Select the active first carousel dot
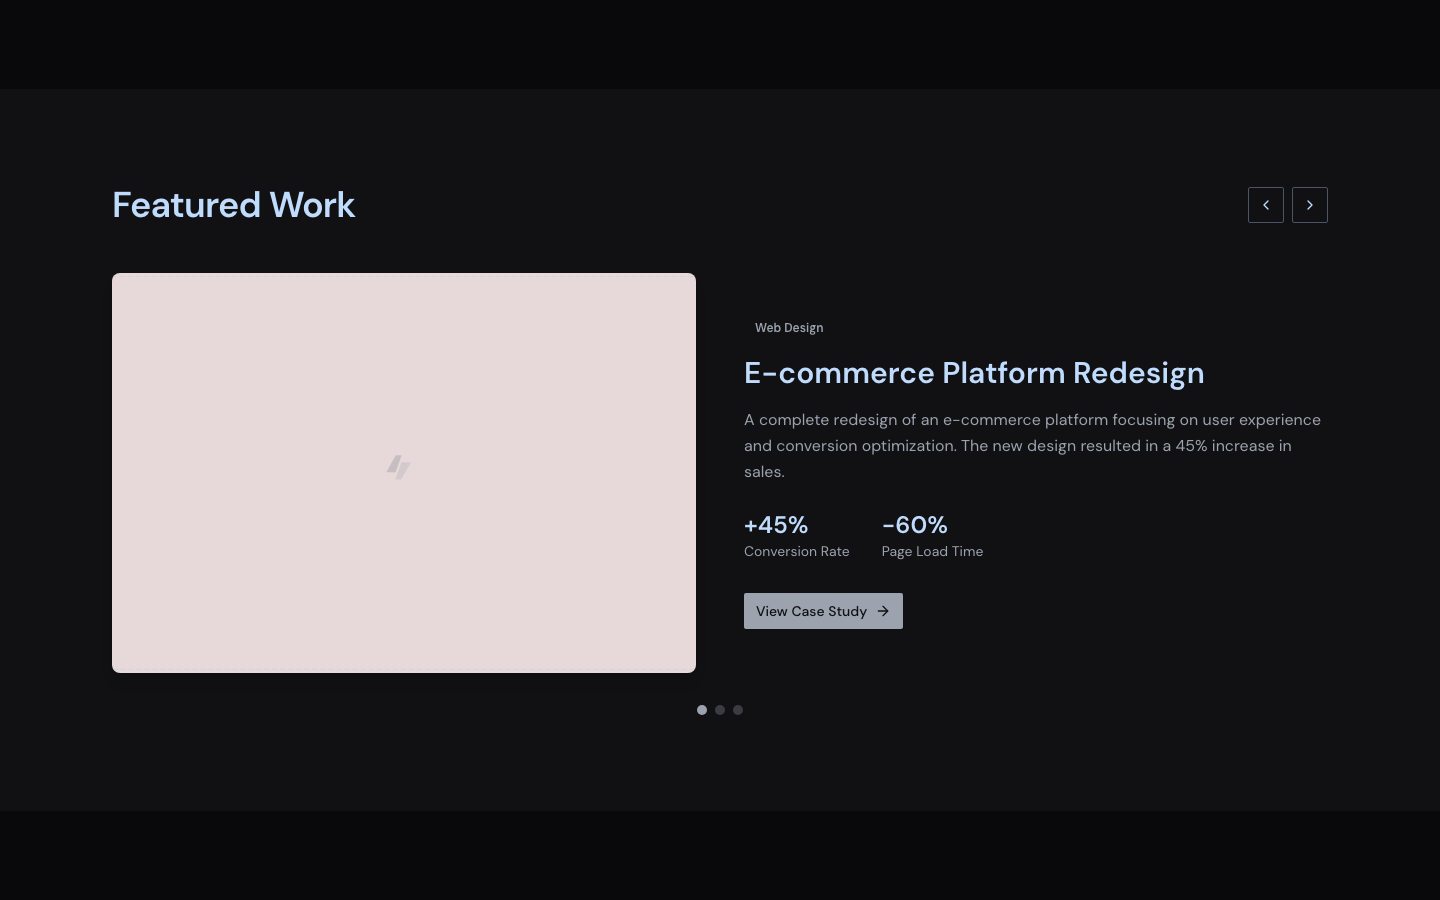Image resolution: width=1440 pixels, height=900 pixels. (702, 710)
